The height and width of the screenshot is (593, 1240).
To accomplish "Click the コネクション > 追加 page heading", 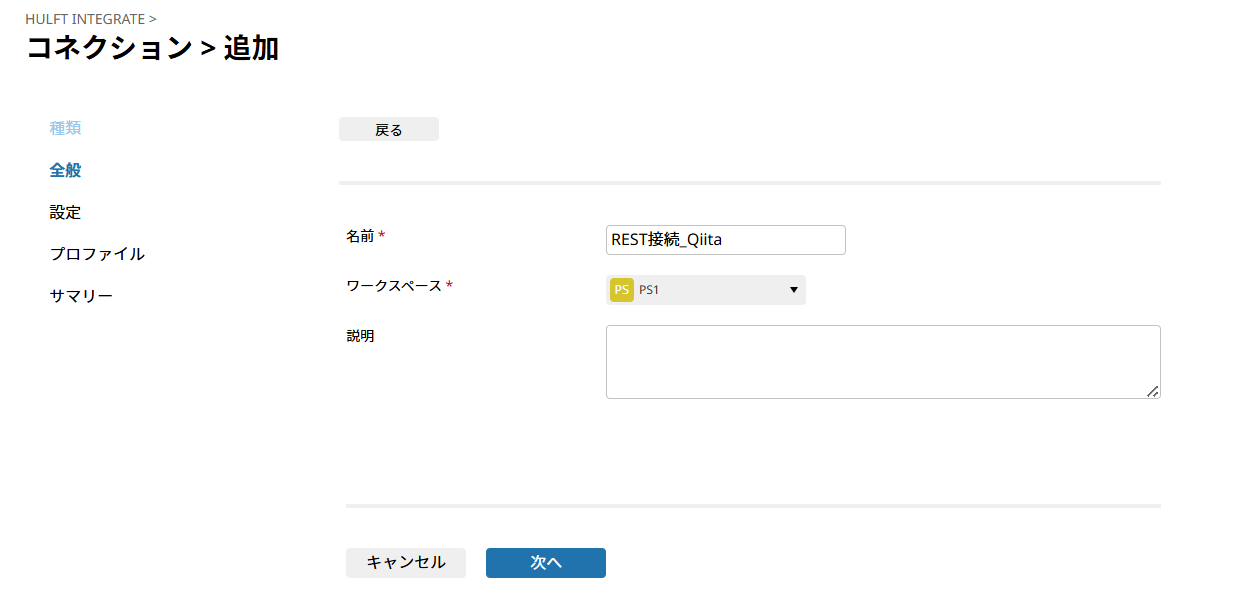I will tap(152, 47).
